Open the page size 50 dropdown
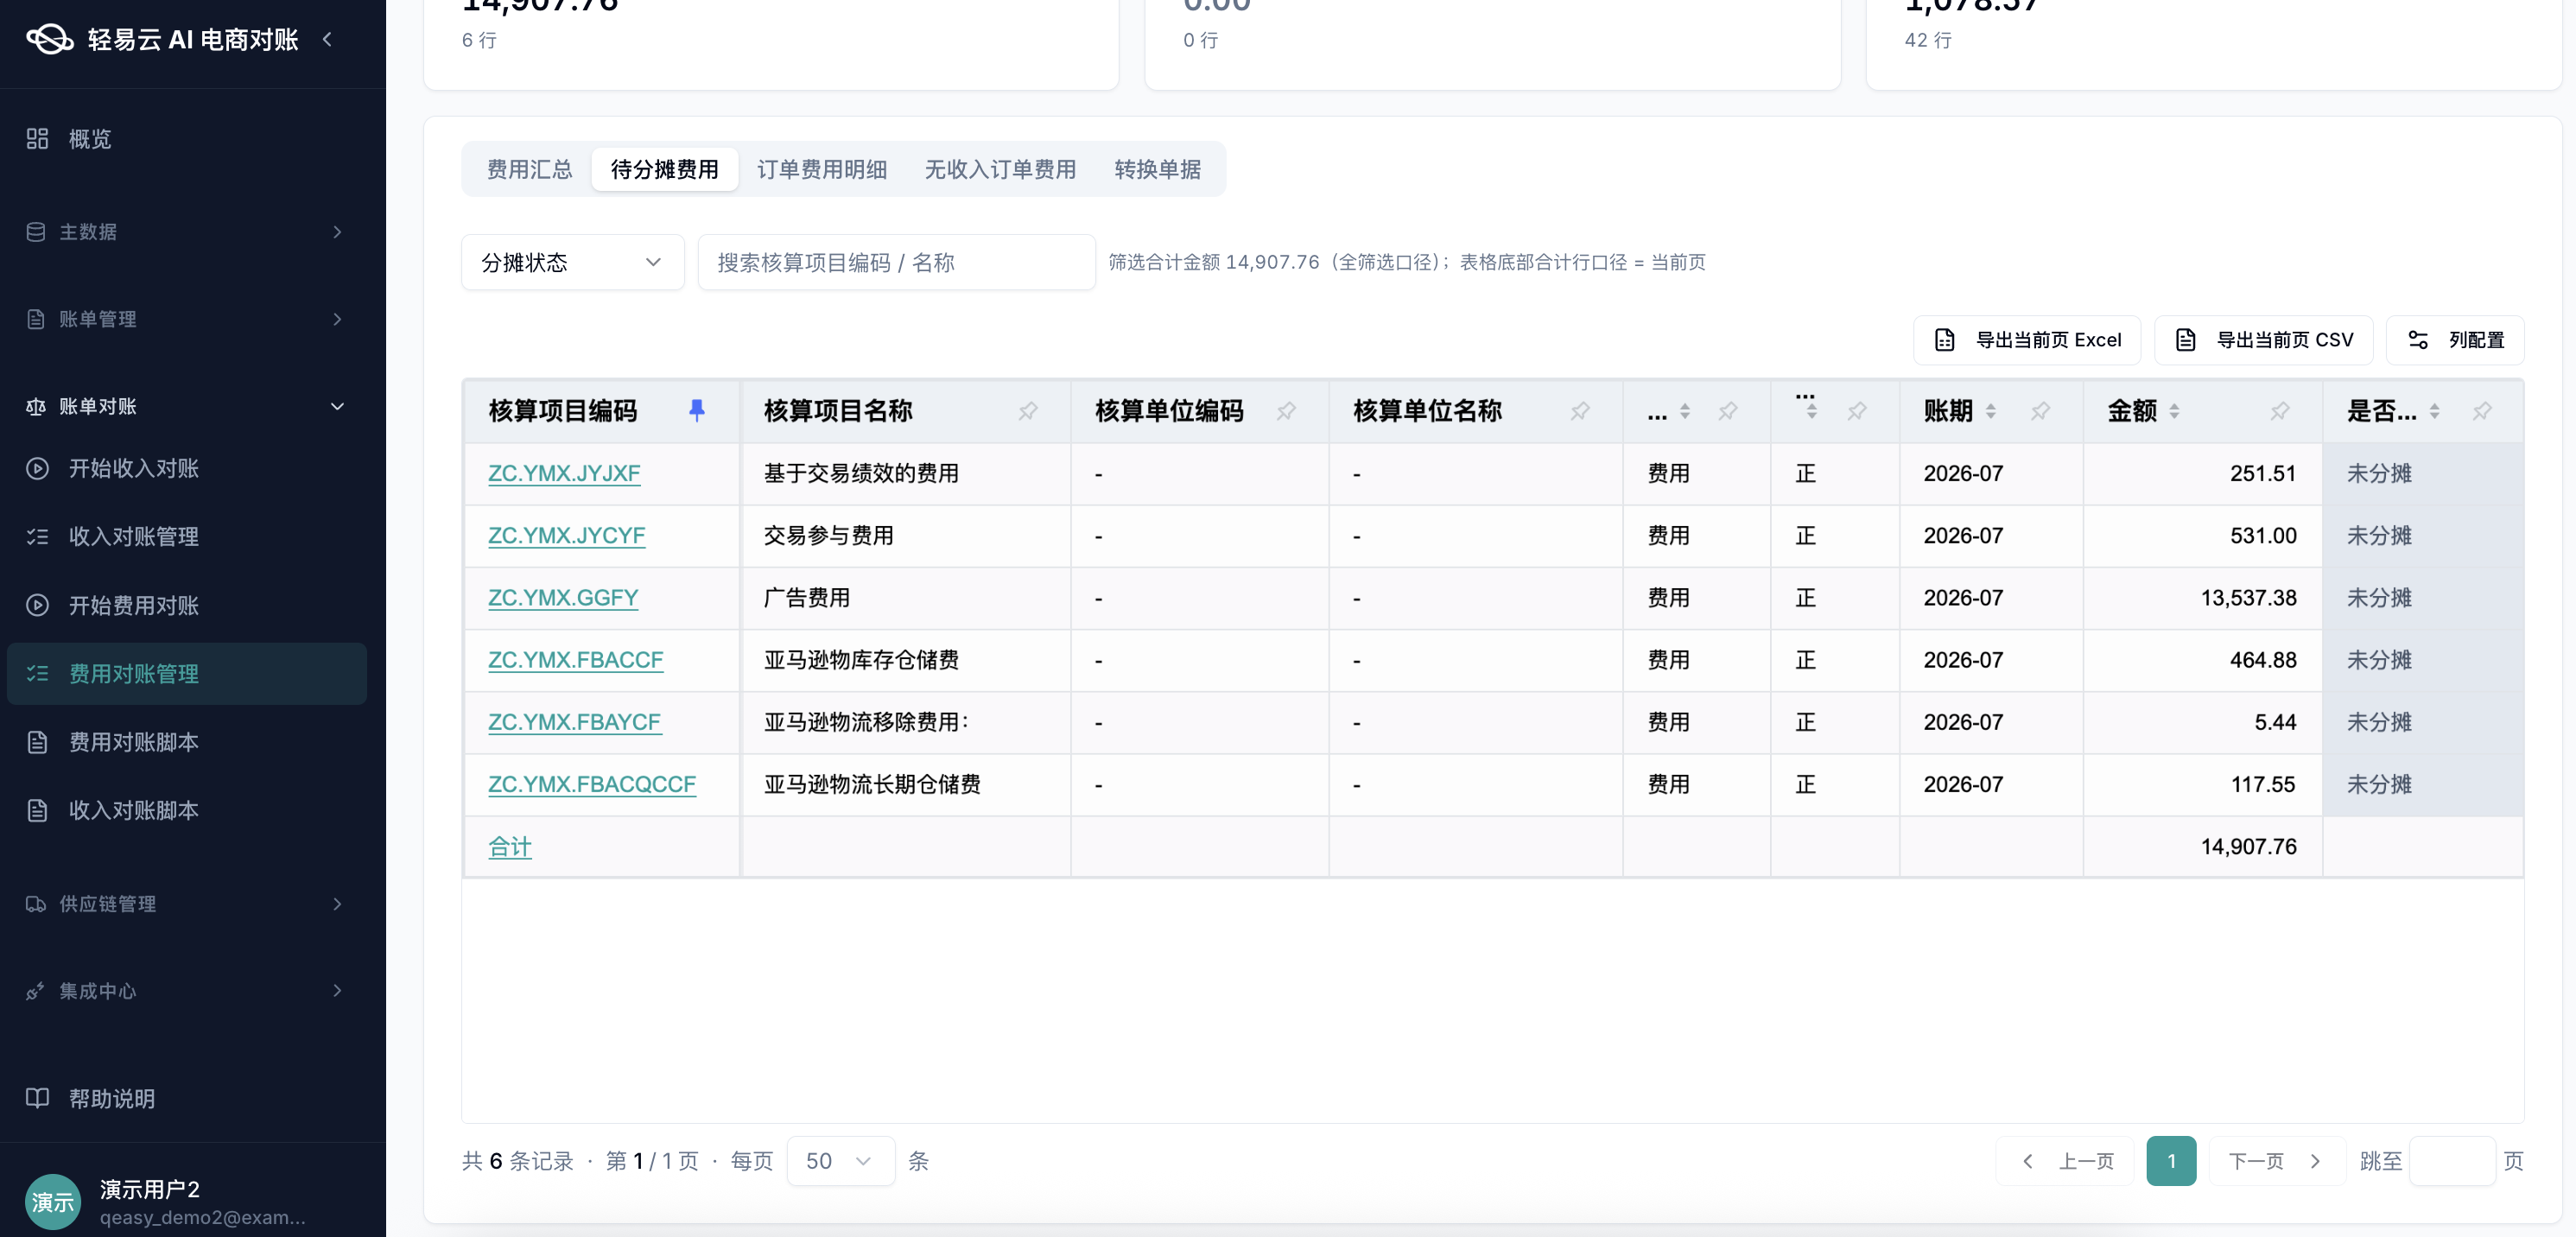The image size is (2576, 1237). (x=840, y=1161)
